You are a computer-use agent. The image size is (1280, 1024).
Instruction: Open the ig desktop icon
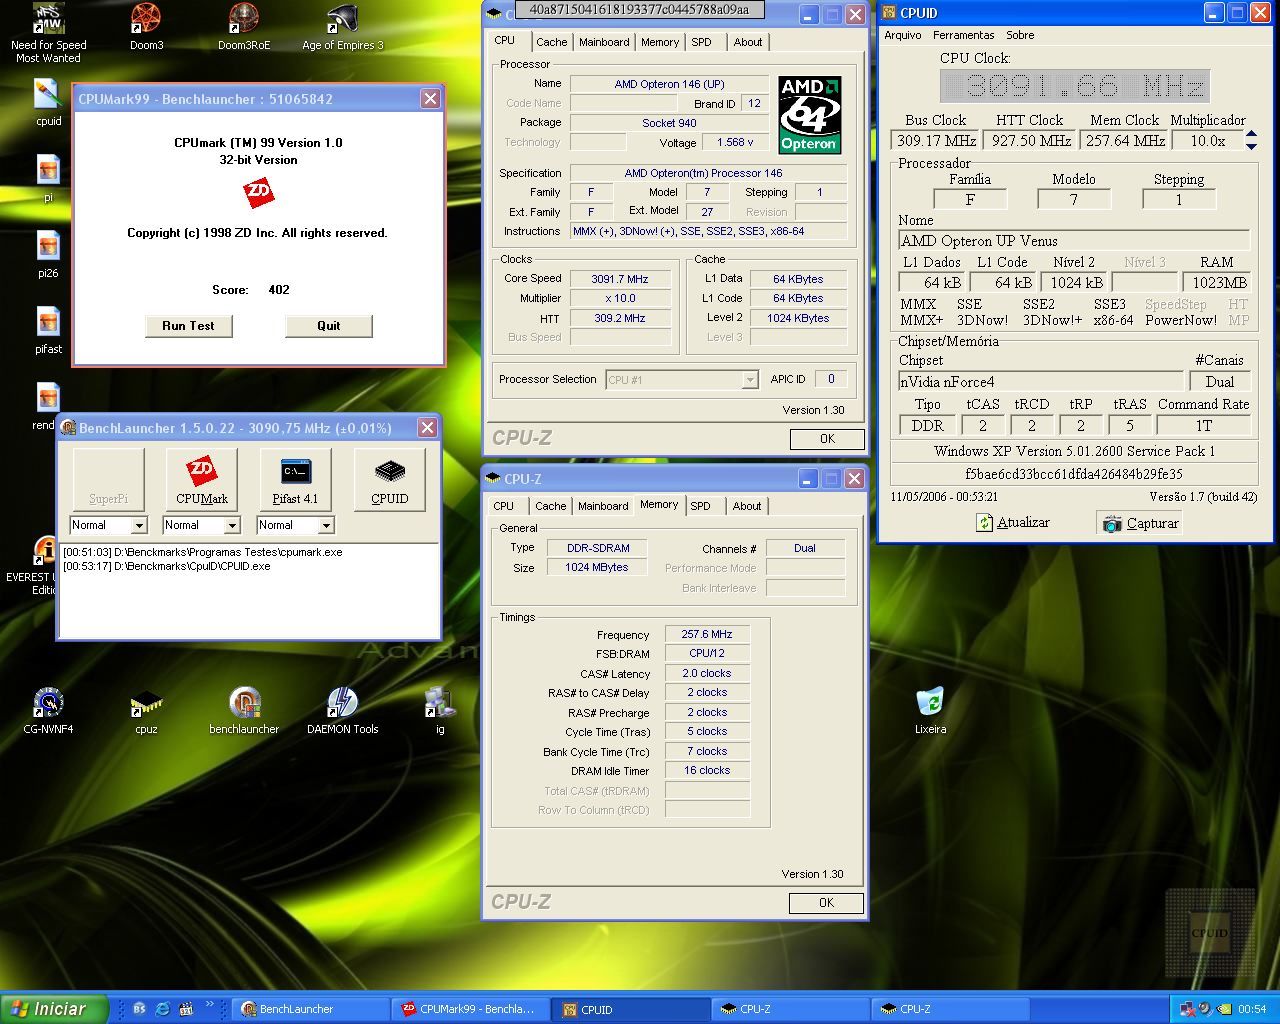pyautogui.click(x=440, y=711)
